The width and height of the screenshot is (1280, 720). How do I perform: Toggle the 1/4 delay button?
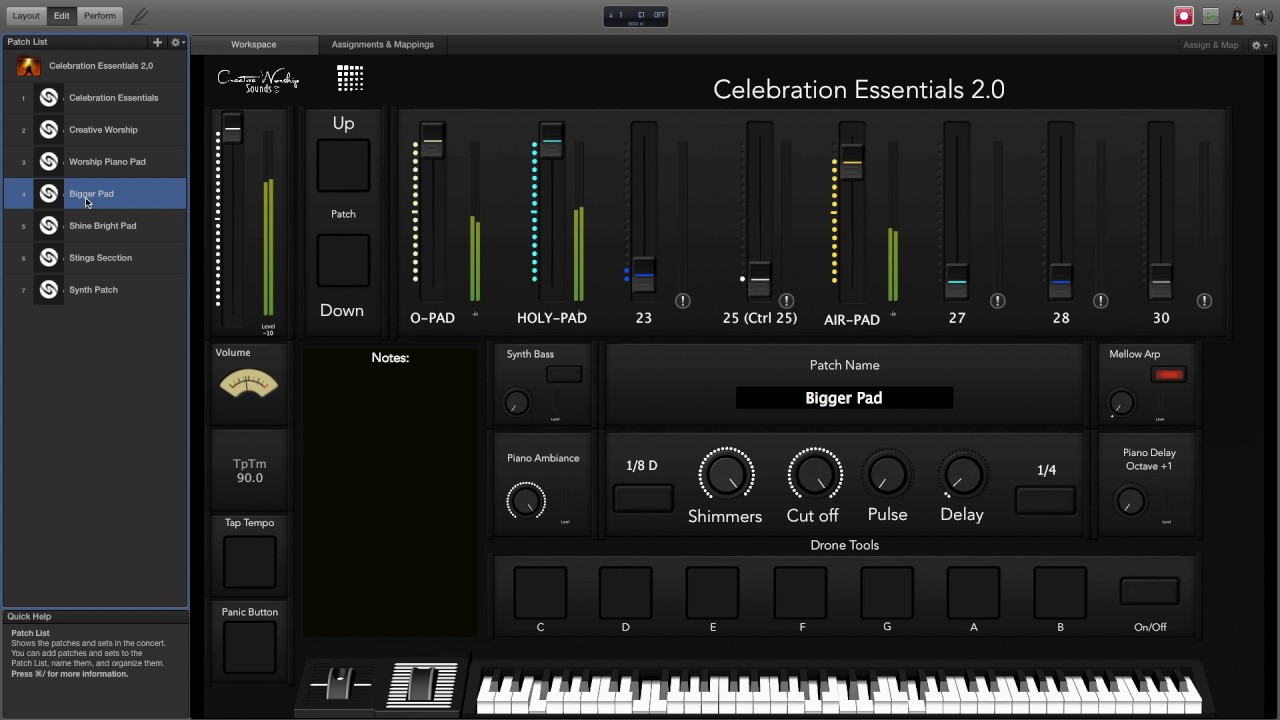(x=1046, y=500)
